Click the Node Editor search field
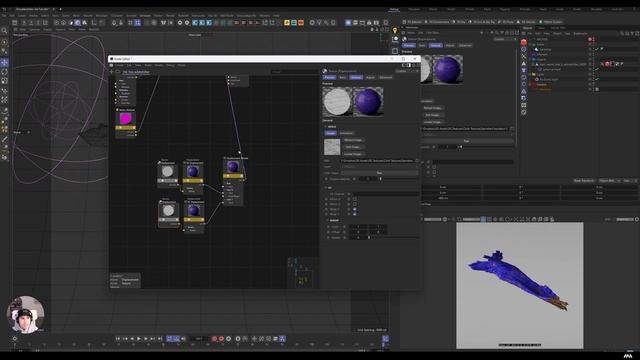 click(x=294, y=72)
